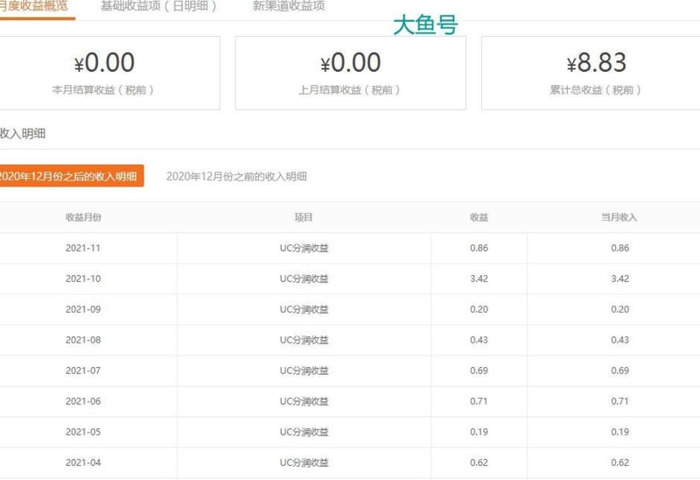Click the ¥8.83 累计总收益 card

pos(591,73)
